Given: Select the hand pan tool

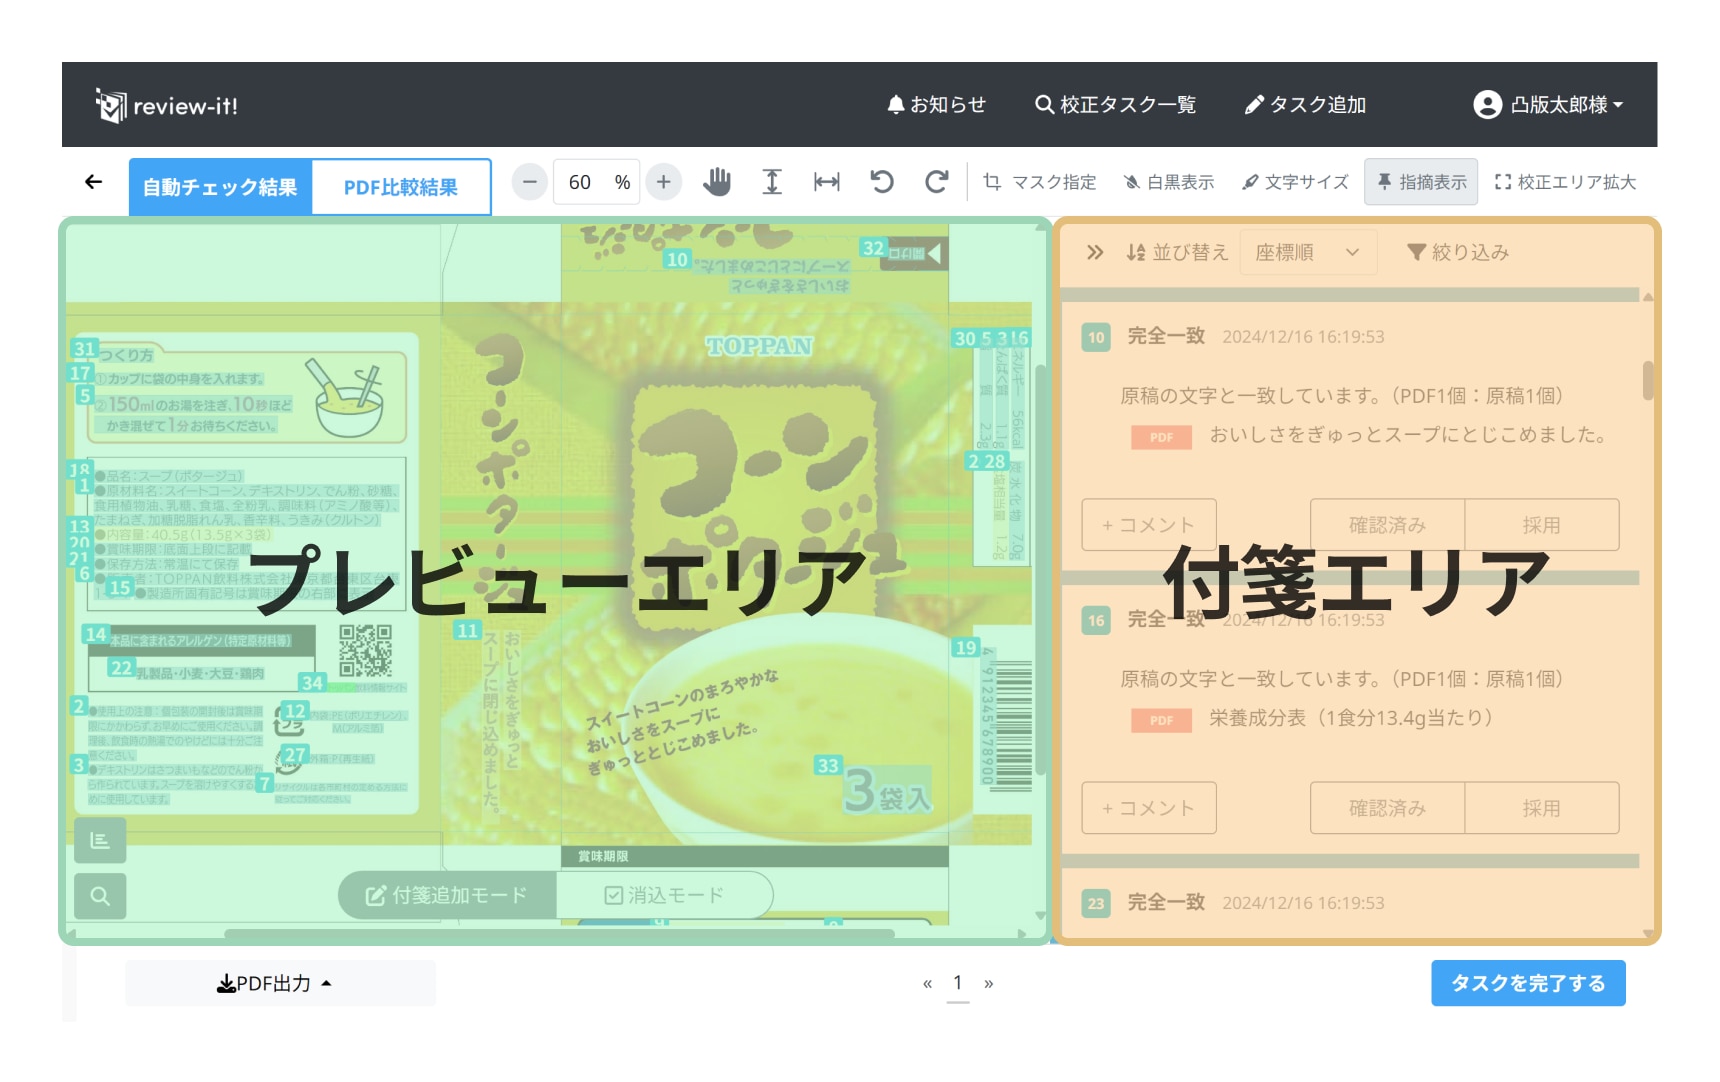Looking at the screenshot, I should 717,182.
